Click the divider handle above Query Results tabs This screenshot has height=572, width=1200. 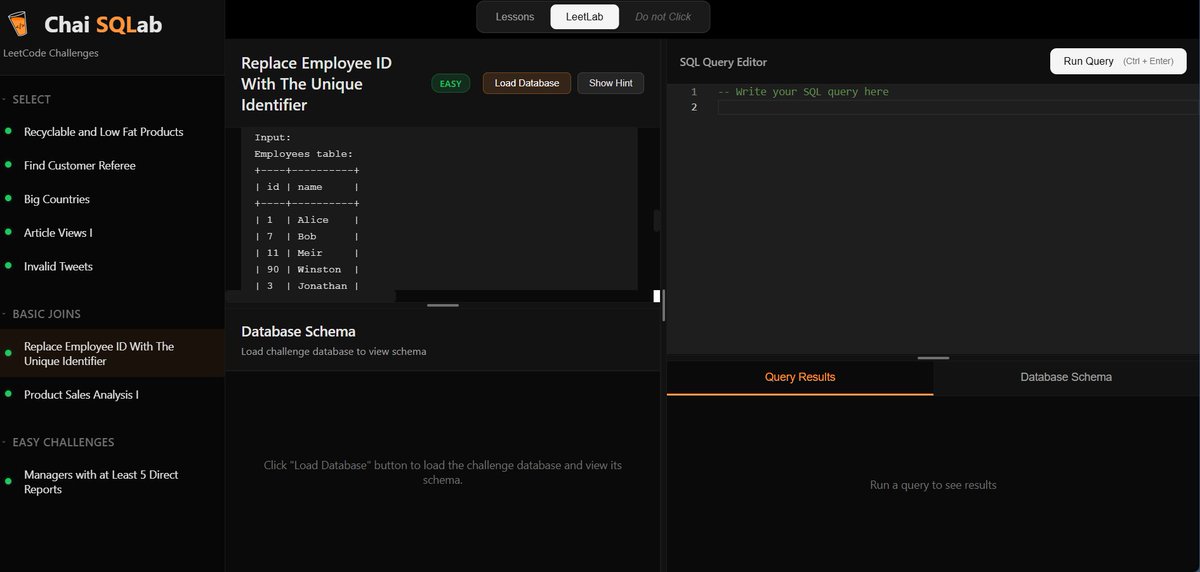tap(933, 357)
